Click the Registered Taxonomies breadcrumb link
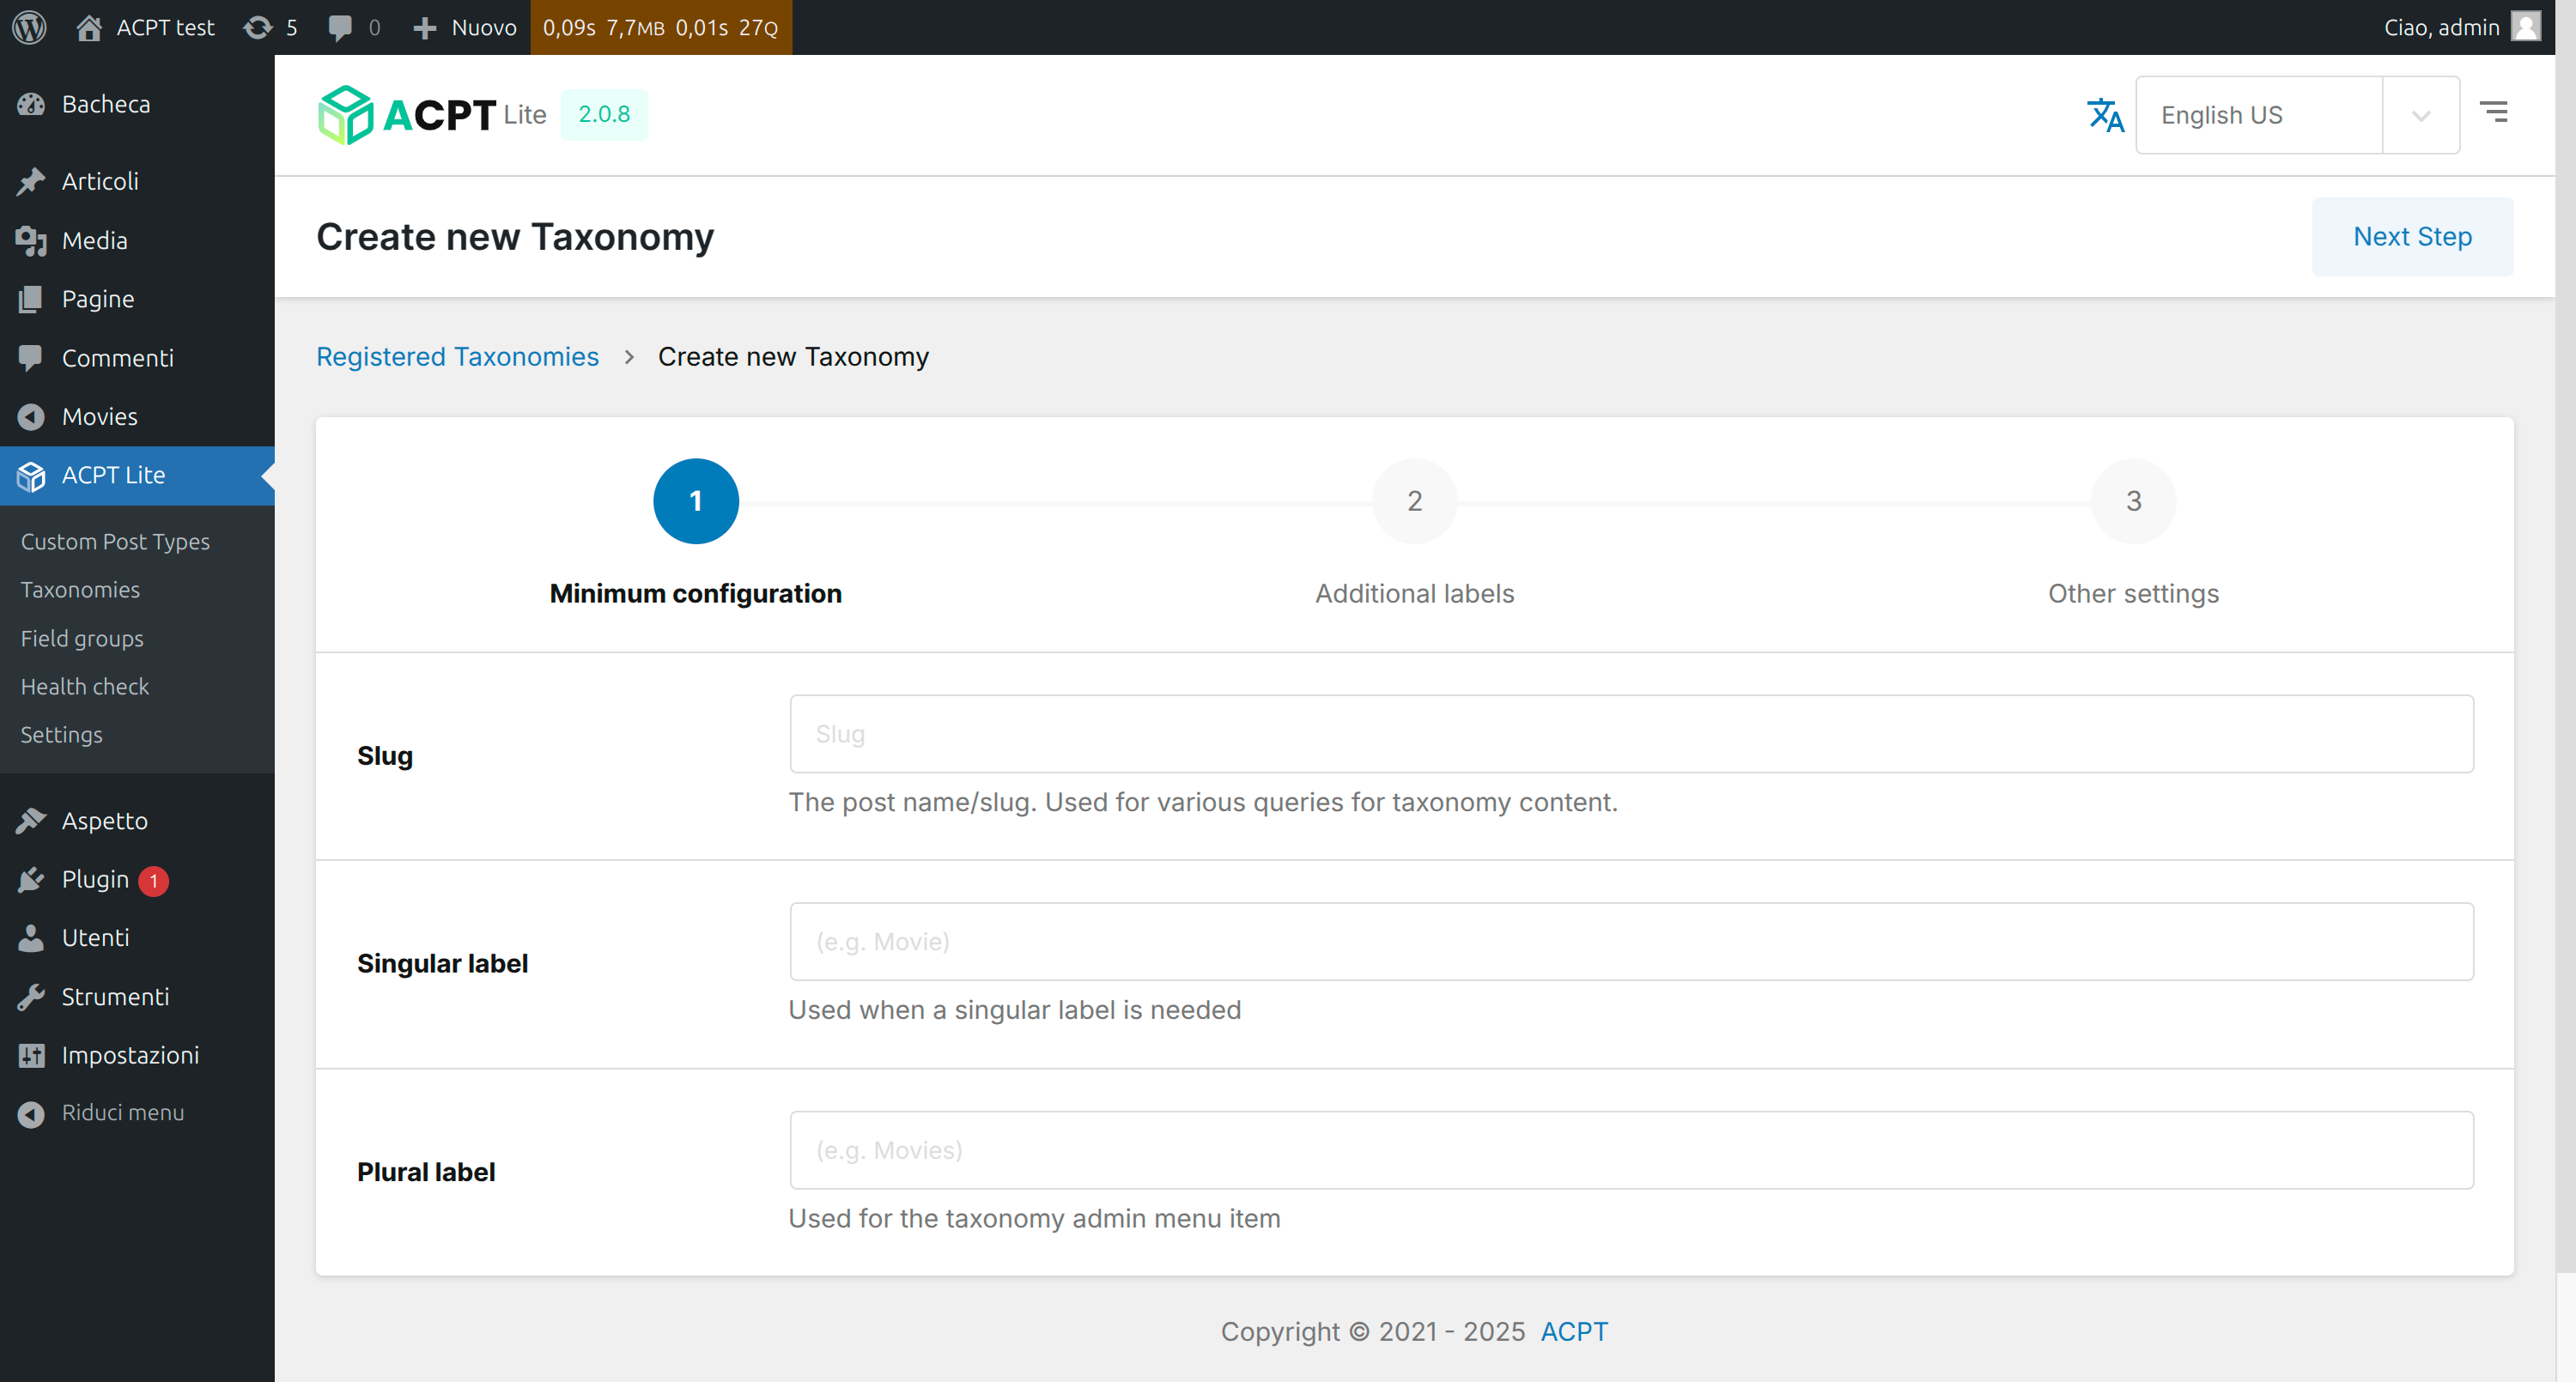Screen dimensions: 2576x1382 pyautogui.click(x=457, y=356)
